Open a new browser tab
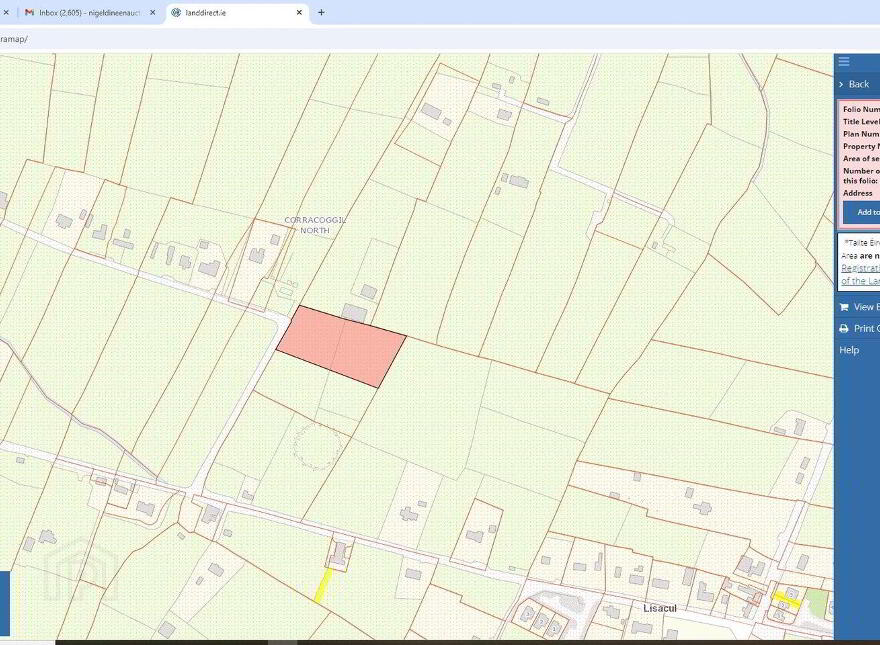This screenshot has height=645, width=880. pyautogui.click(x=321, y=12)
